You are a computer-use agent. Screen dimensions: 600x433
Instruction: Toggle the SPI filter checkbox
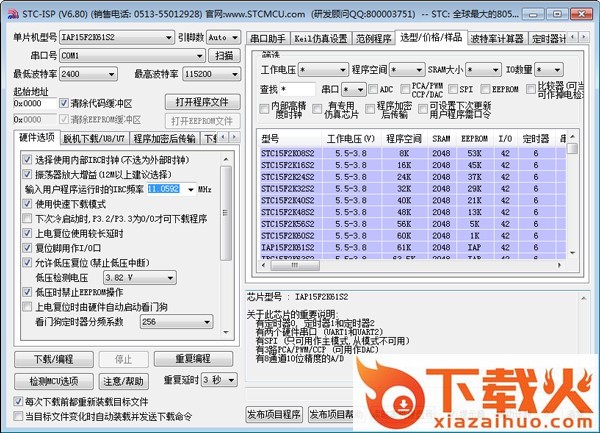click(x=453, y=89)
